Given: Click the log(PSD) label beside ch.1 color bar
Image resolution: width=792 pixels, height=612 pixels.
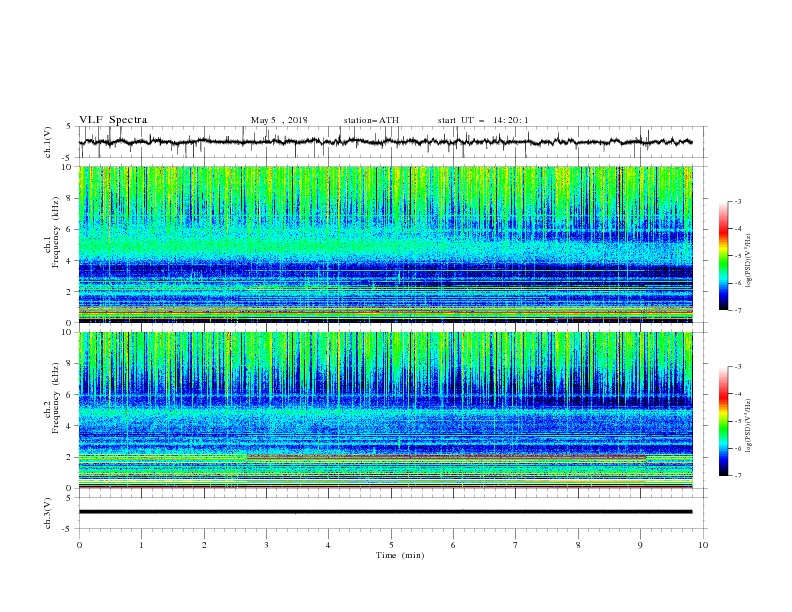Looking at the screenshot, I should (748, 261).
